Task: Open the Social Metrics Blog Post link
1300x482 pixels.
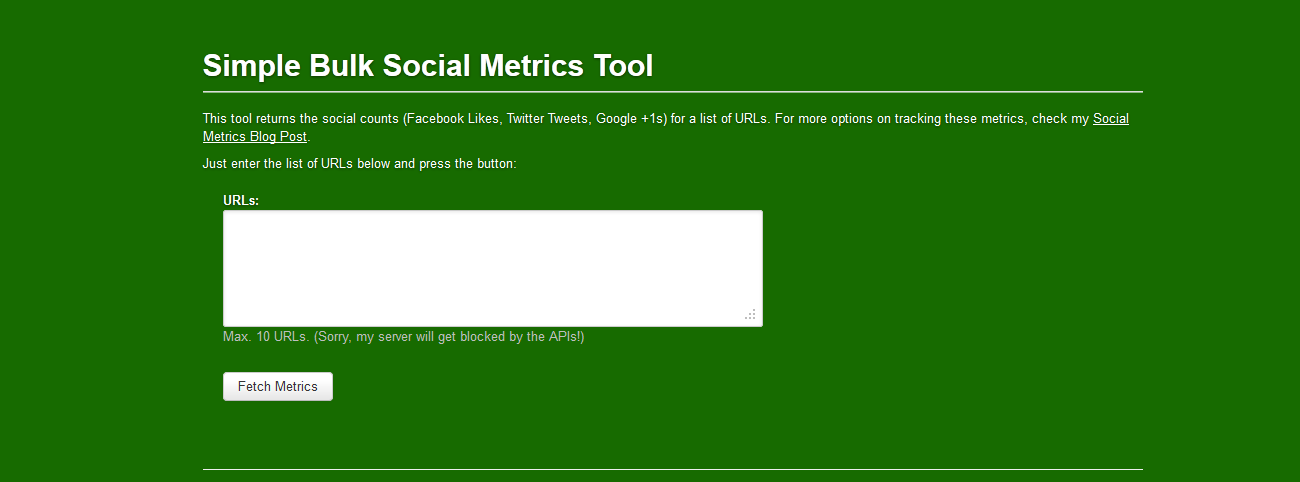Action: 1110,119
